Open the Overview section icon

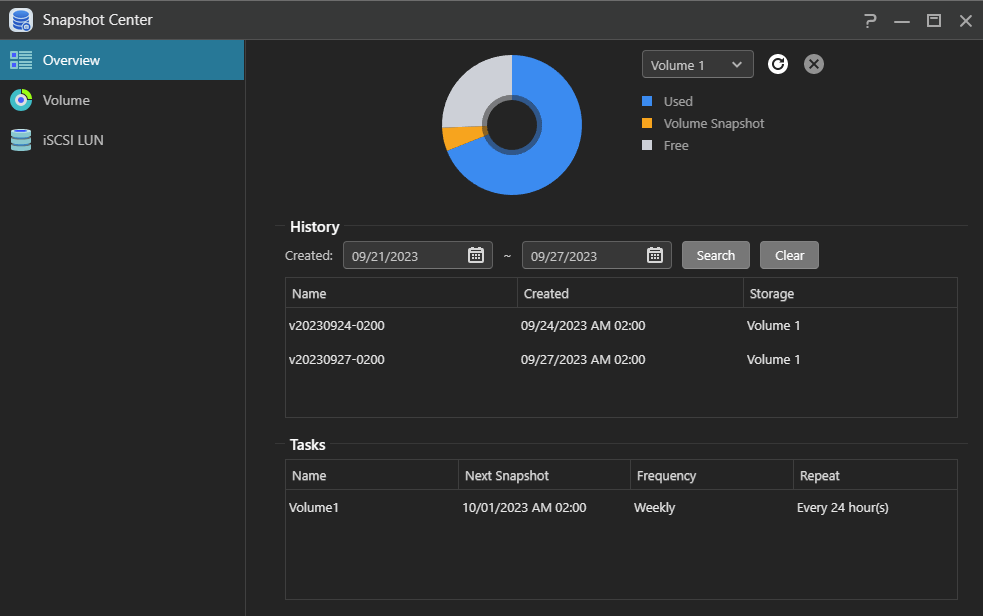(x=21, y=60)
